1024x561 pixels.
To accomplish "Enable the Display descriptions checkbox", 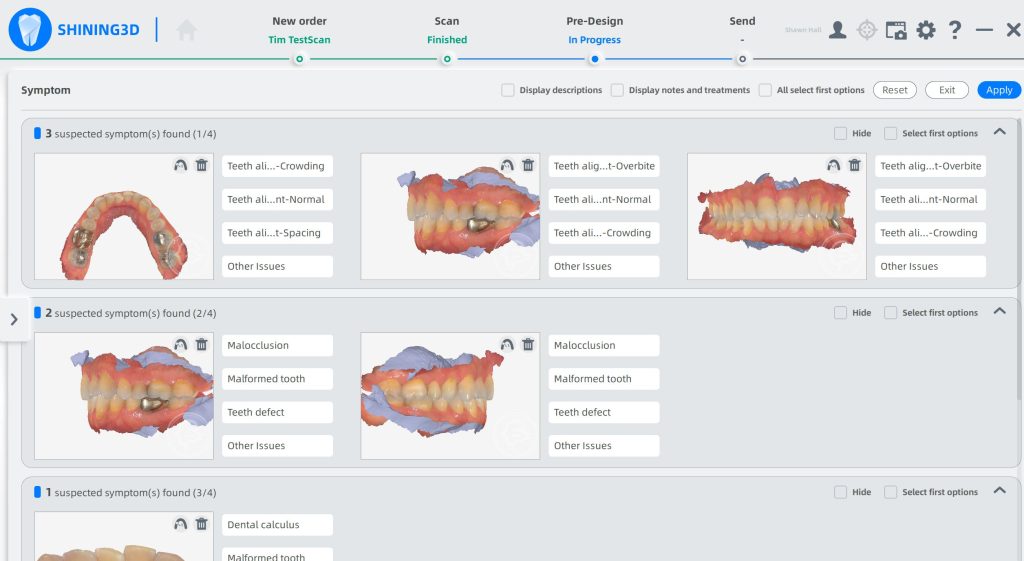I will [508, 90].
